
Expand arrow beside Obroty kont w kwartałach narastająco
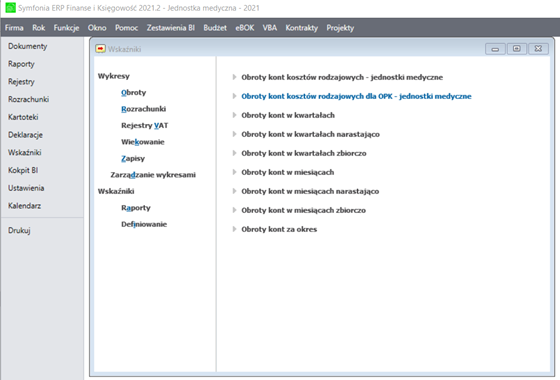(x=234, y=134)
